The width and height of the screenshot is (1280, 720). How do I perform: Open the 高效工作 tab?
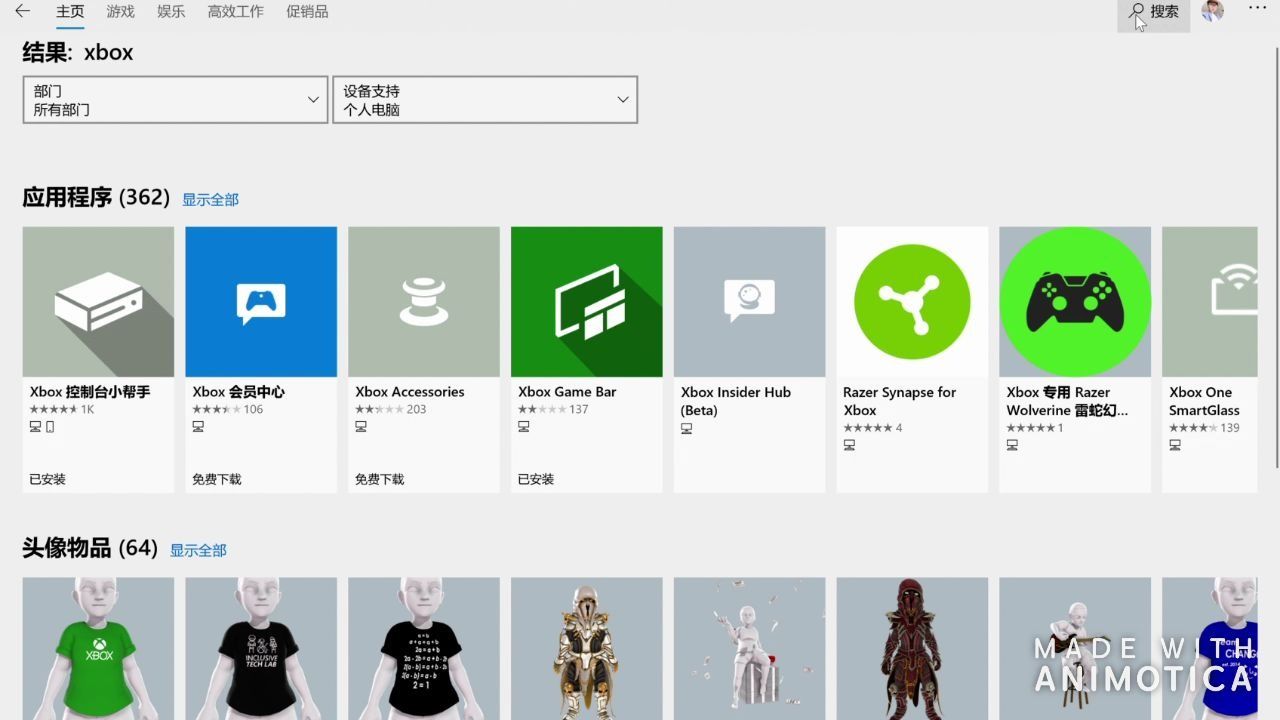[x=236, y=12]
